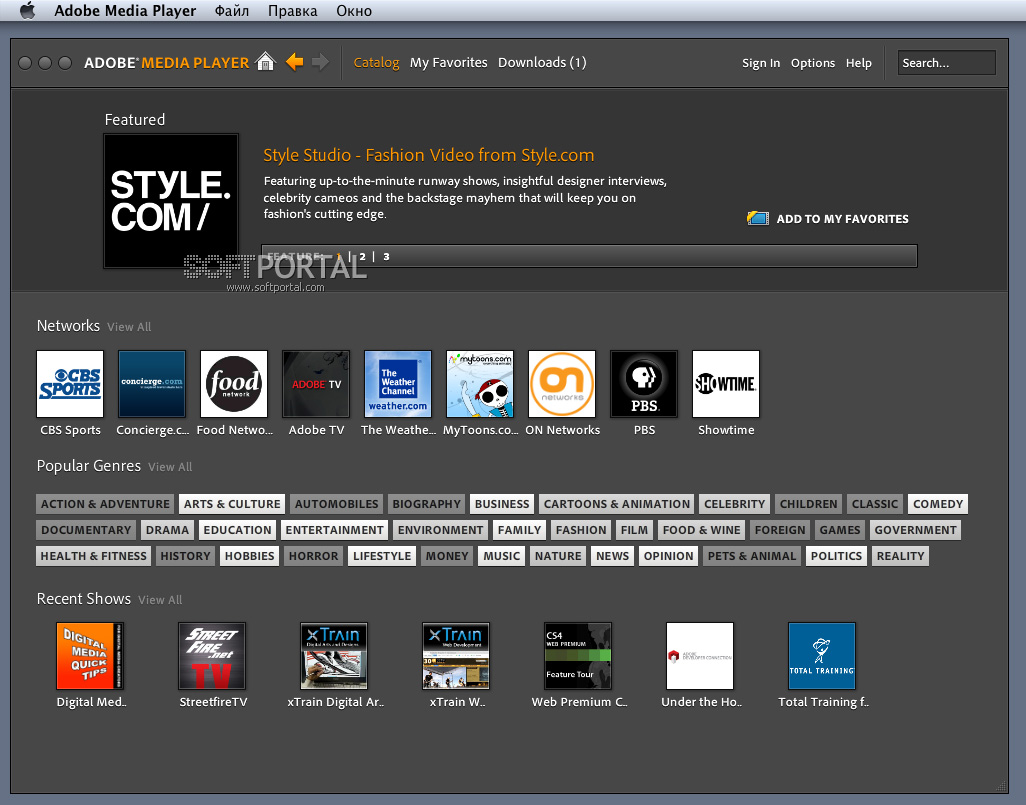Switch to the Downloads (1) tab
Image resolution: width=1026 pixels, height=805 pixels.
[542, 62]
